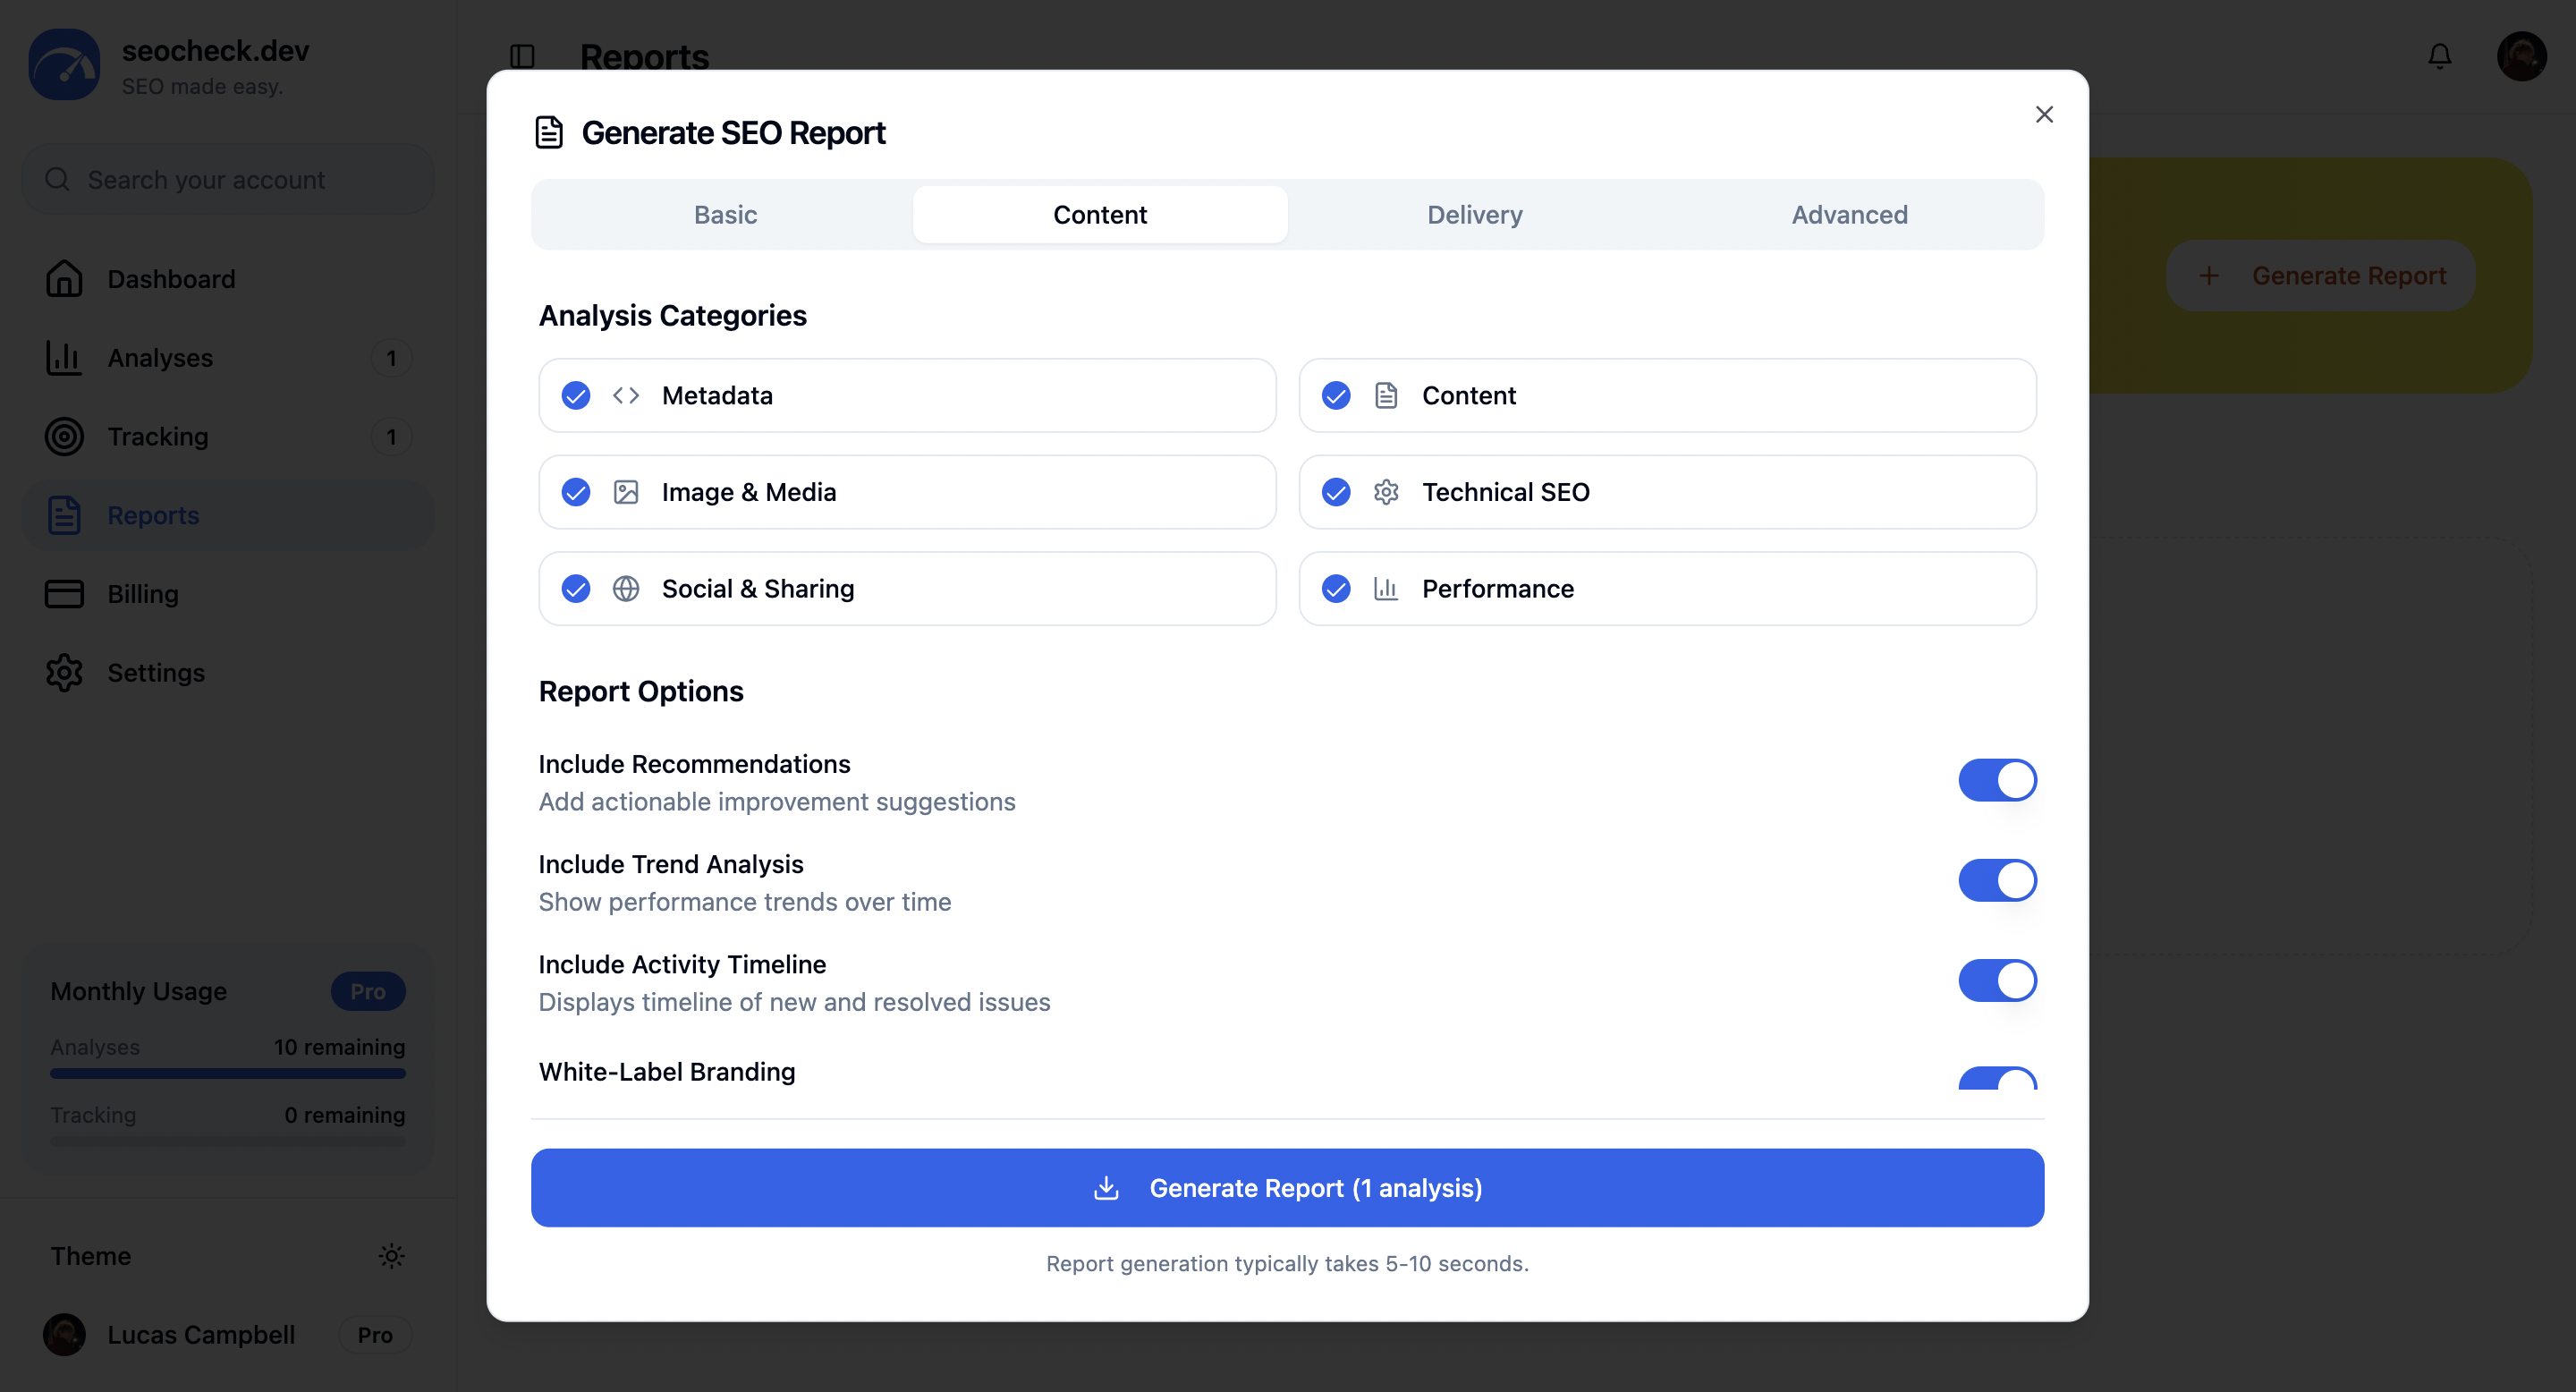The height and width of the screenshot is (1392, 2576).
Task: Open the notifications bell
Action: tap(2440, 56)
